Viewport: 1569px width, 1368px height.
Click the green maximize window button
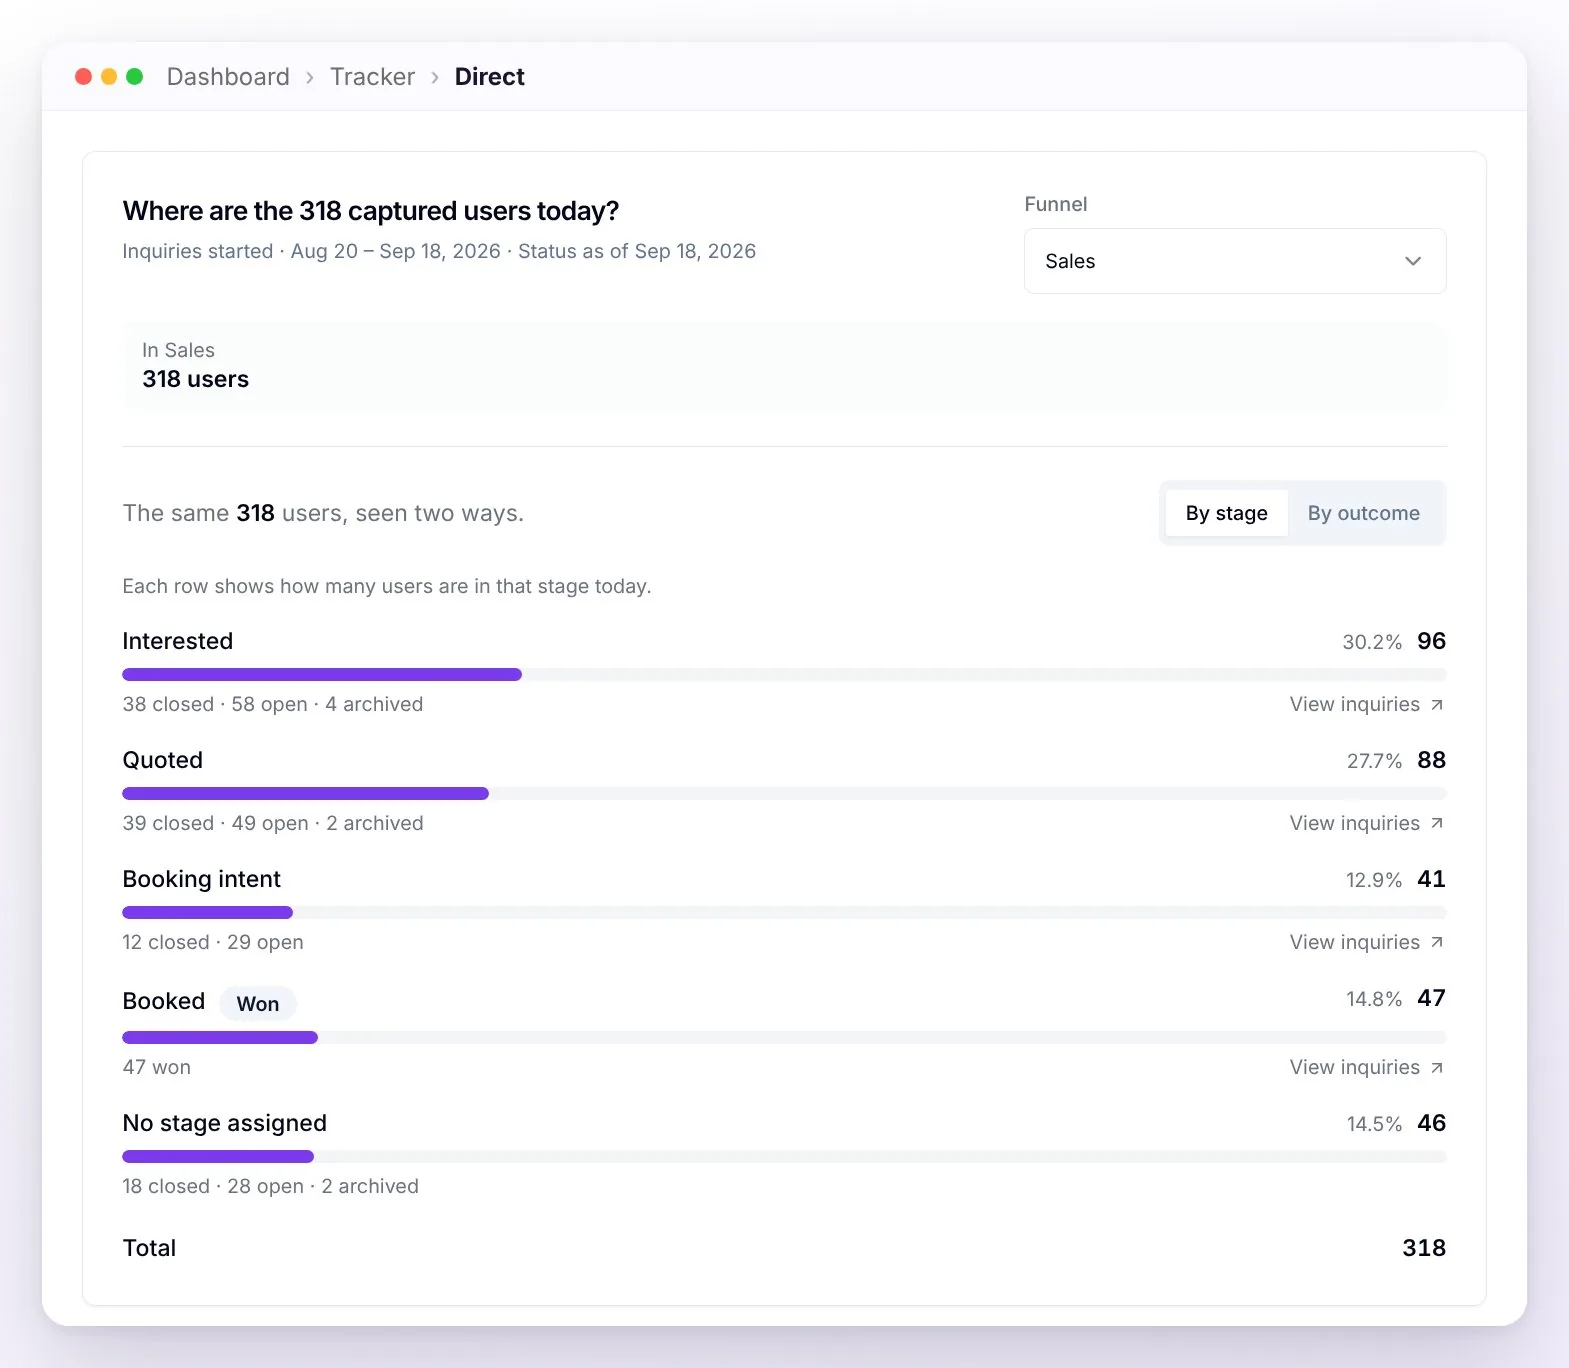[x=135, y=77]
